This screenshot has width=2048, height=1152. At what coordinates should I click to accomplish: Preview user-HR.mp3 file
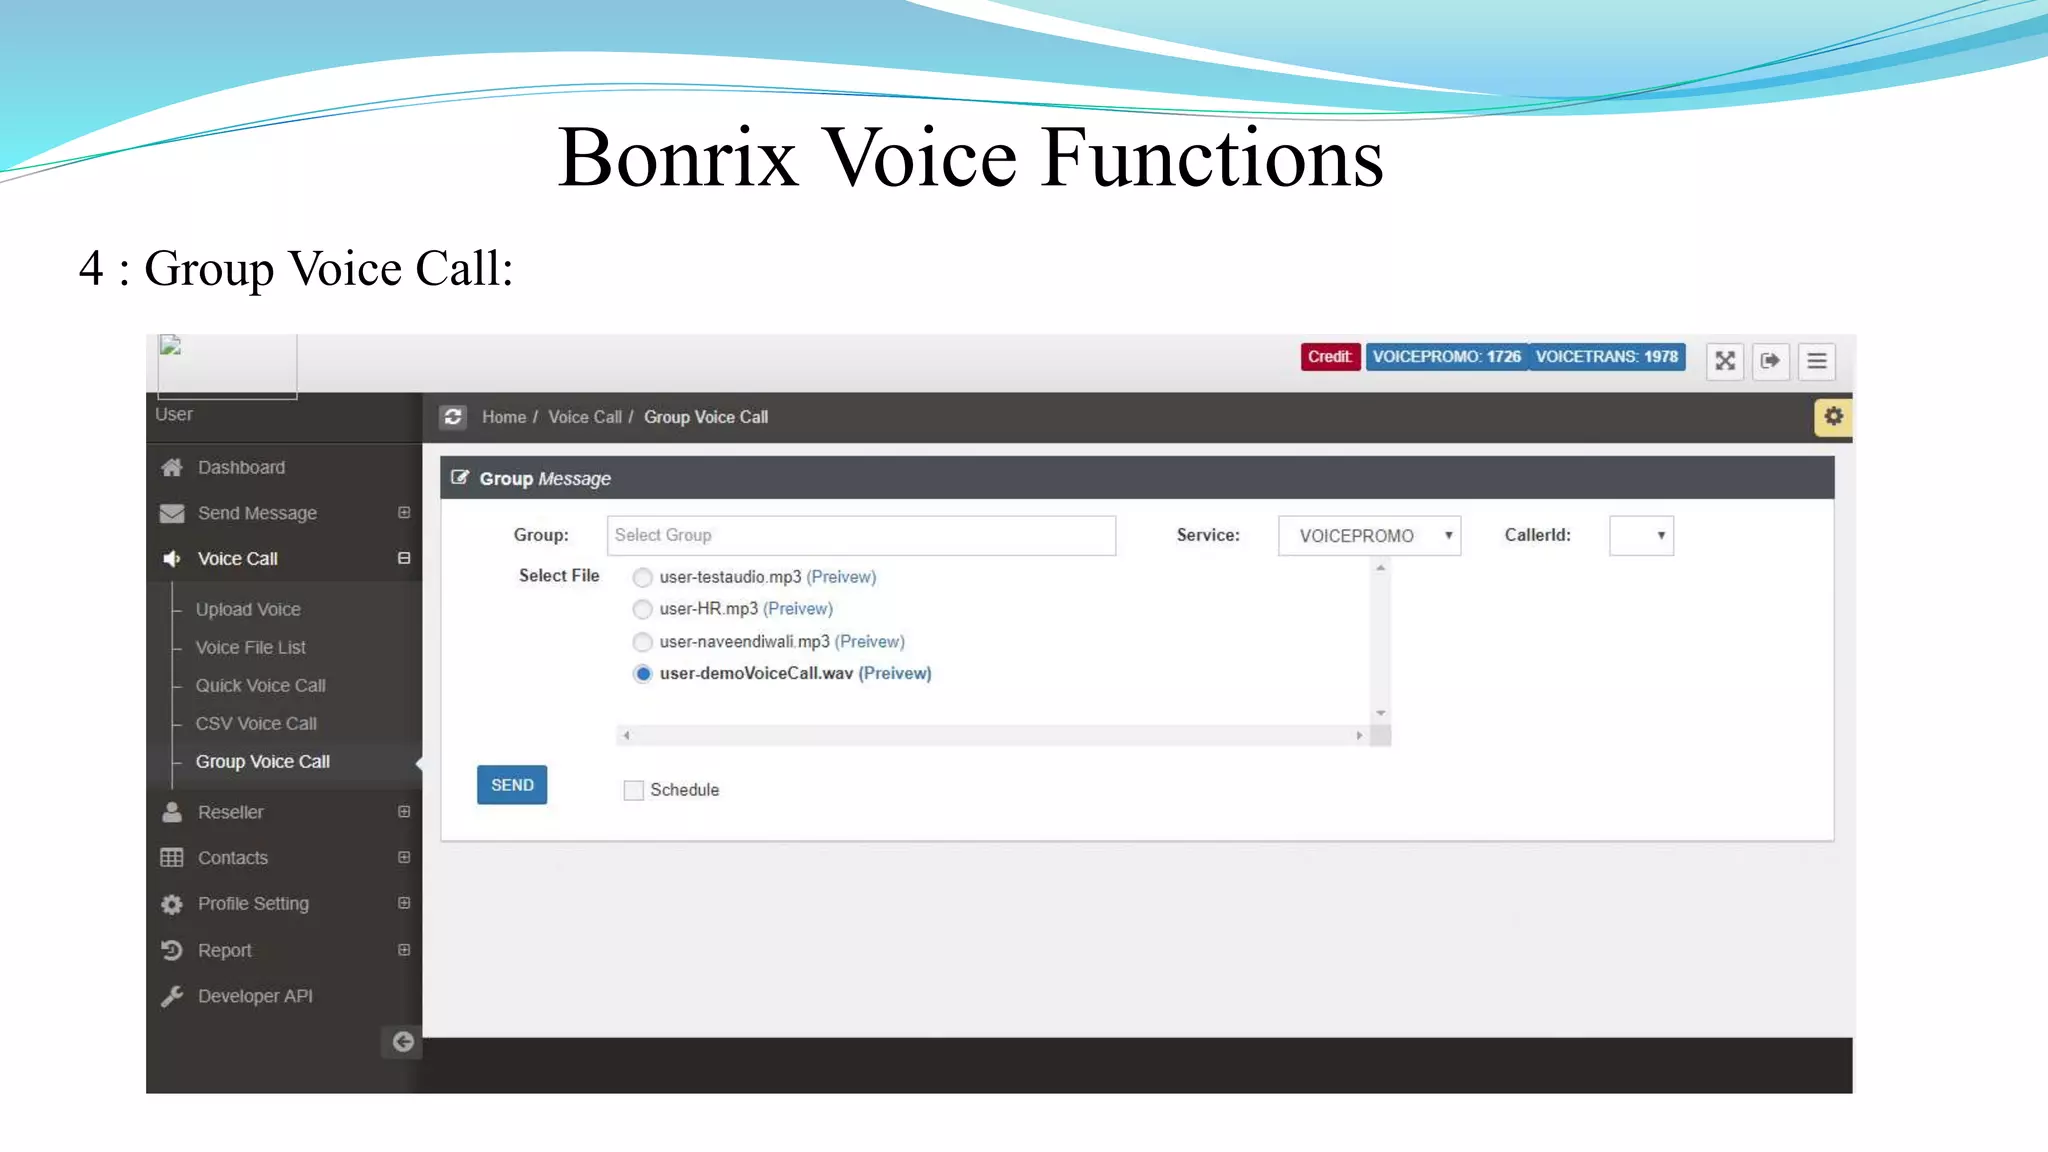click(x=798, y=609)
